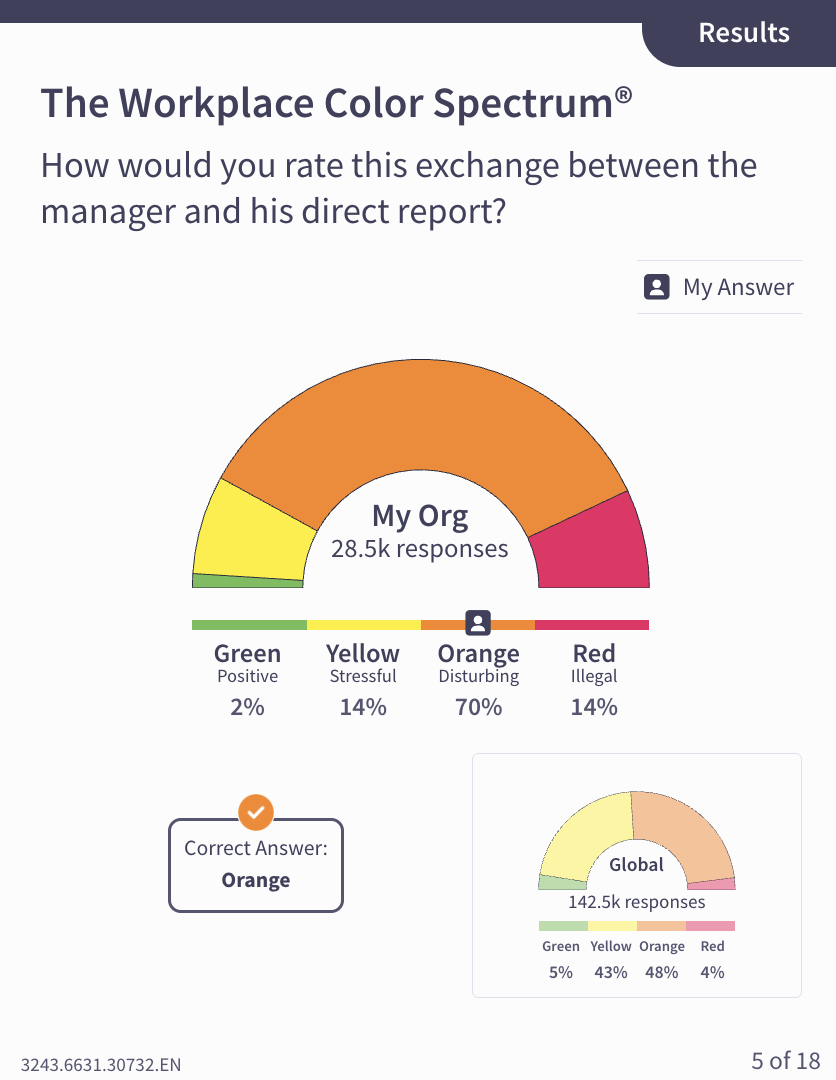The width and height of the screenshot is (836, 1080).
Task: Select the Green Positive 2% label
Action: [247, 680]
